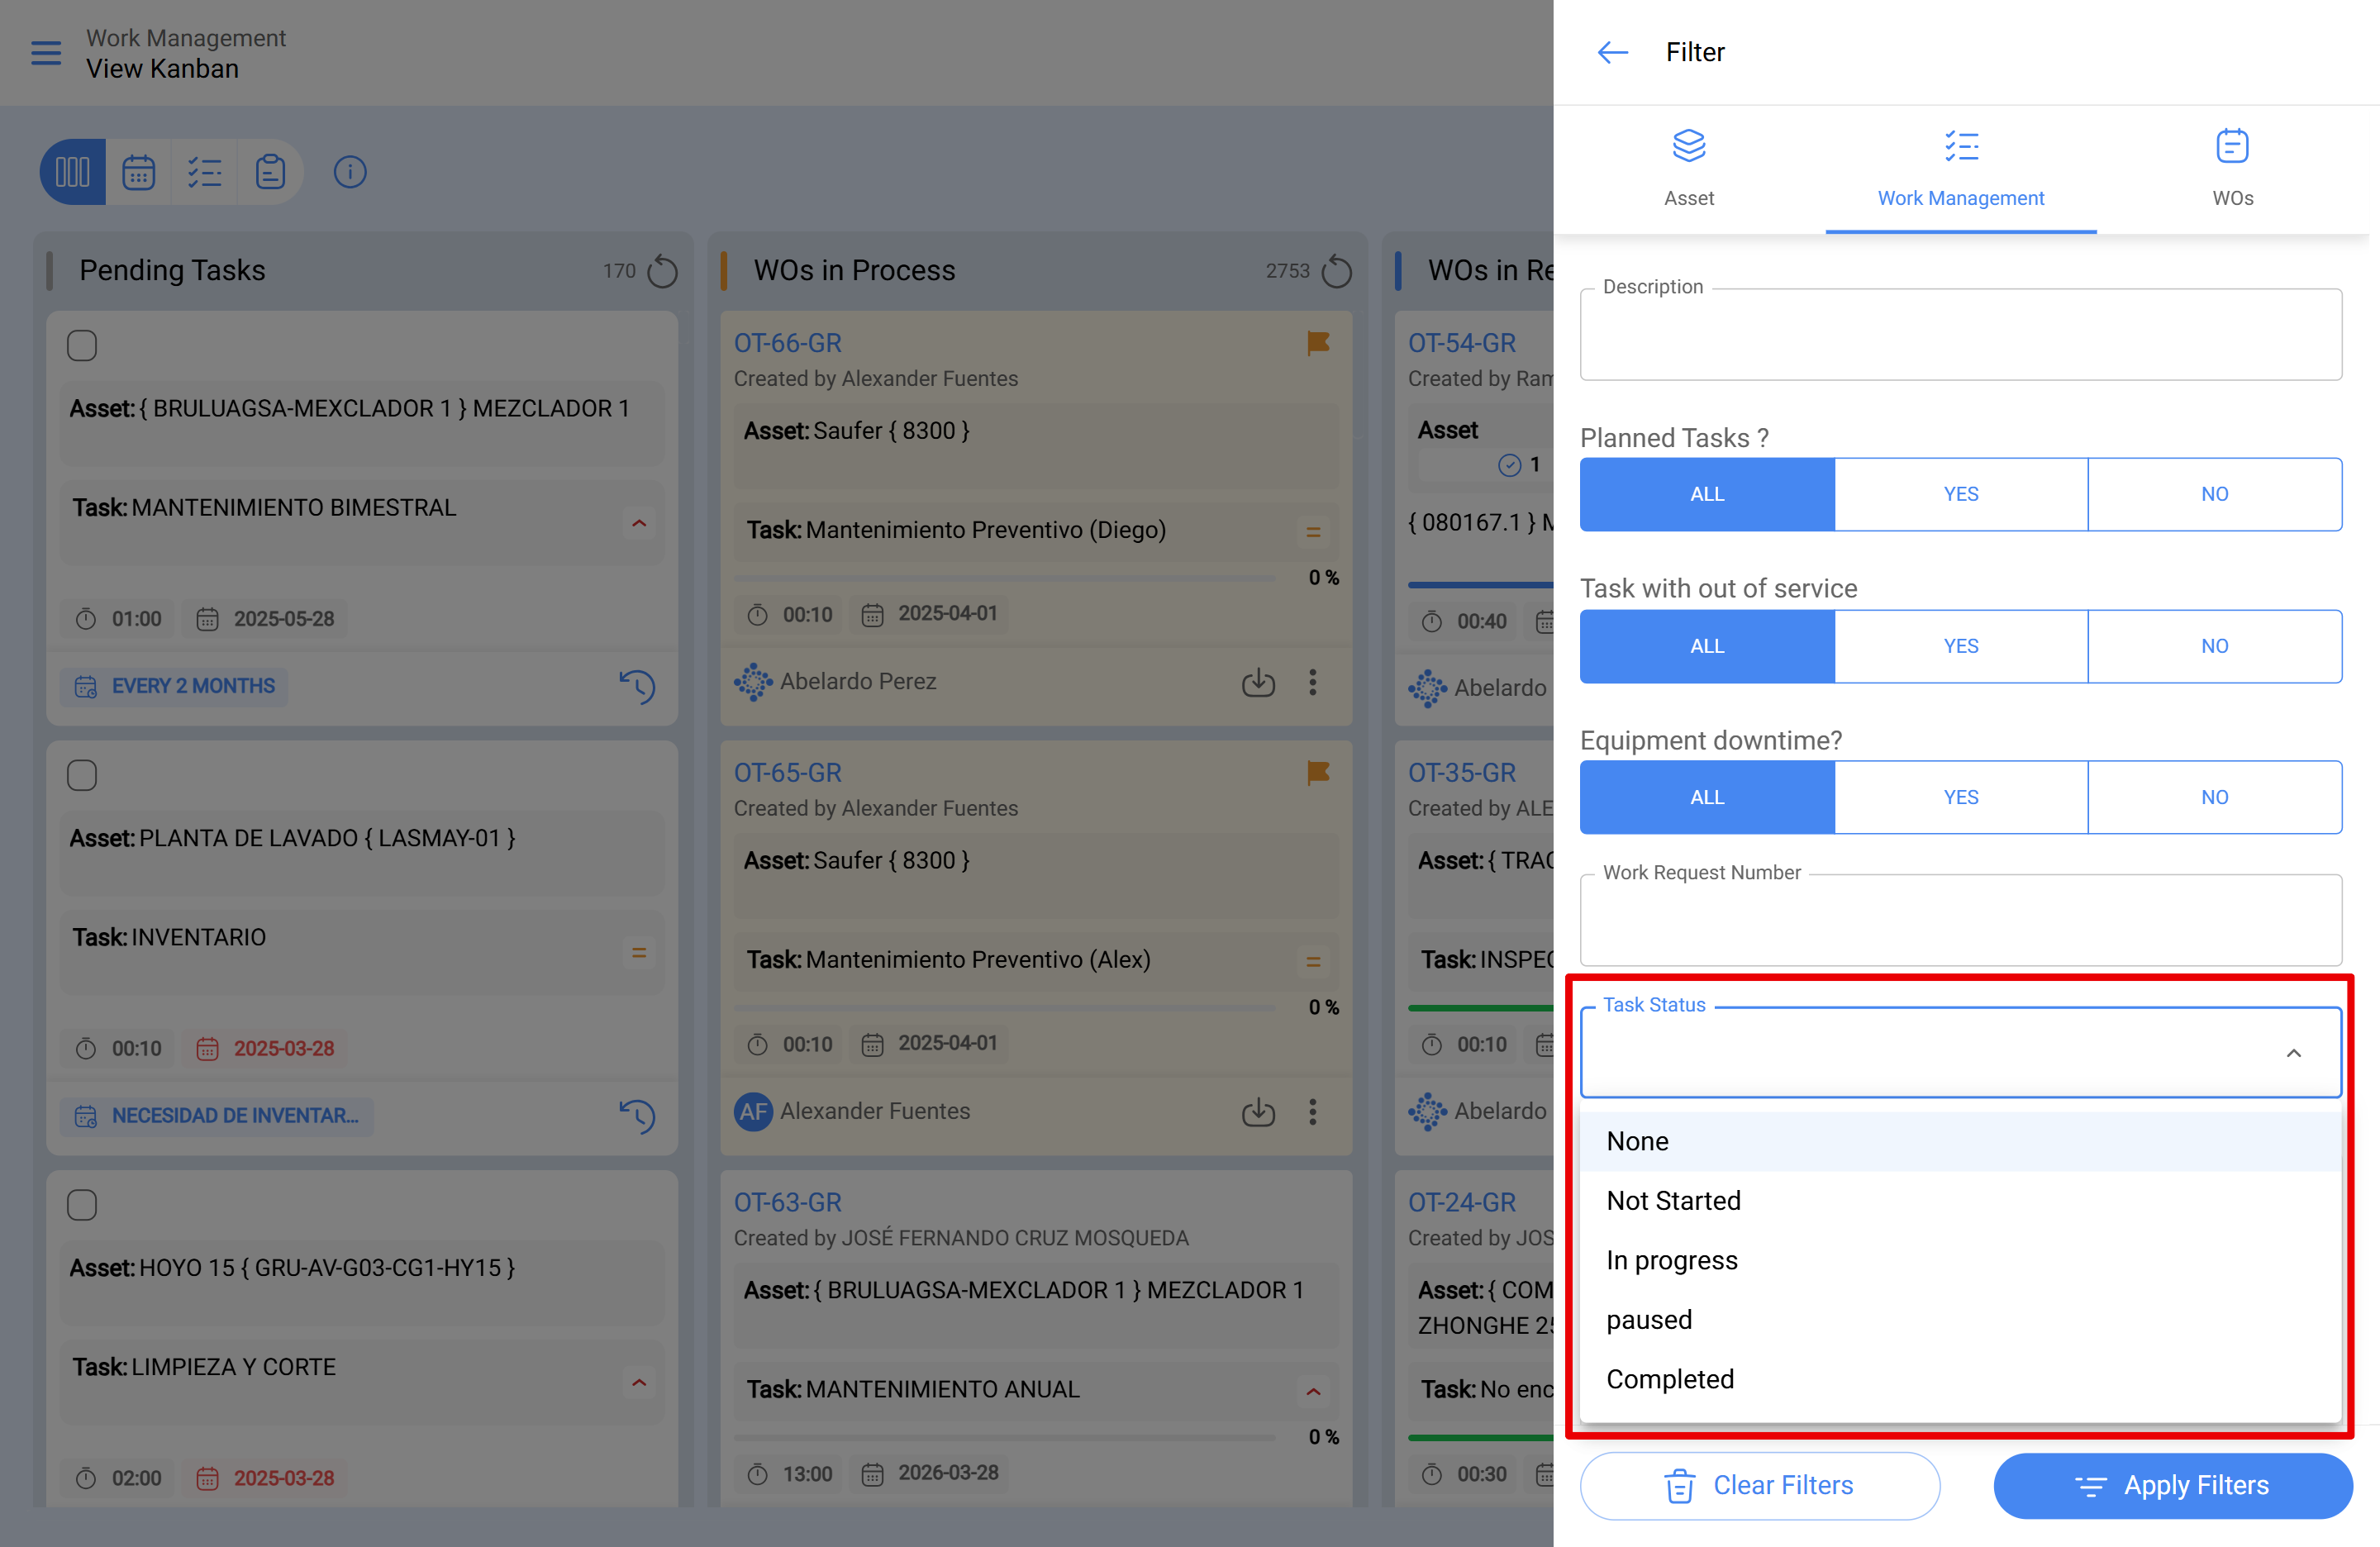Click the Description input field
2380x1547 pixels.
point(1960,335)
